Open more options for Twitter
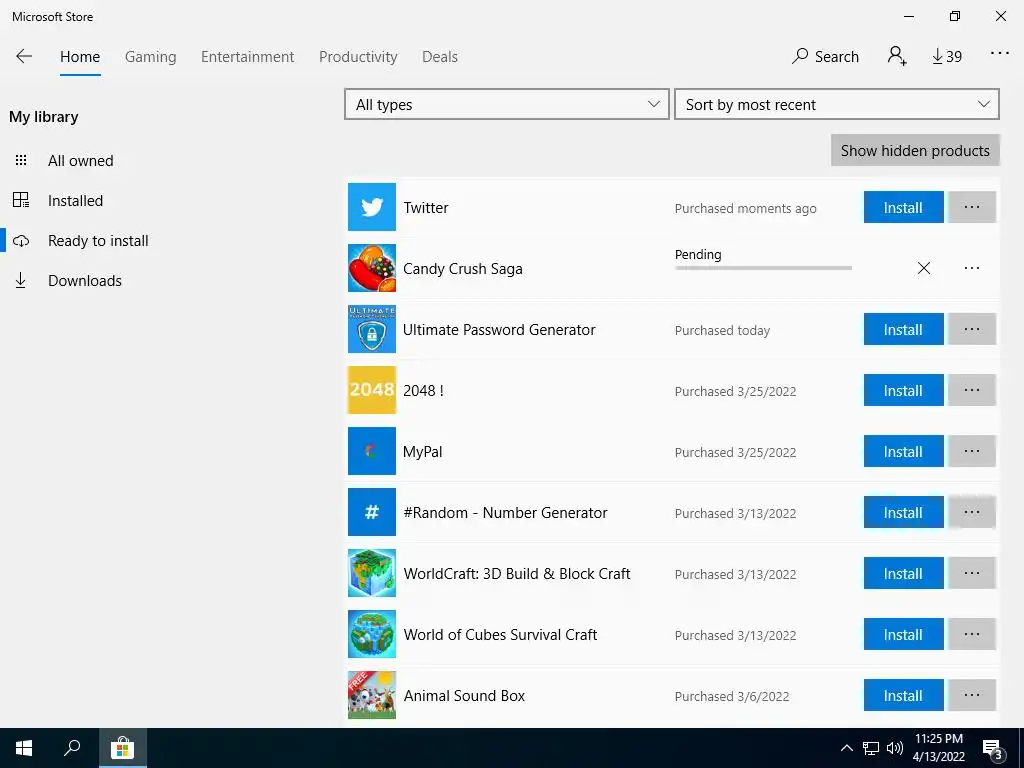The width and height of the screenshot is (1024, 768). pos(972,207)
